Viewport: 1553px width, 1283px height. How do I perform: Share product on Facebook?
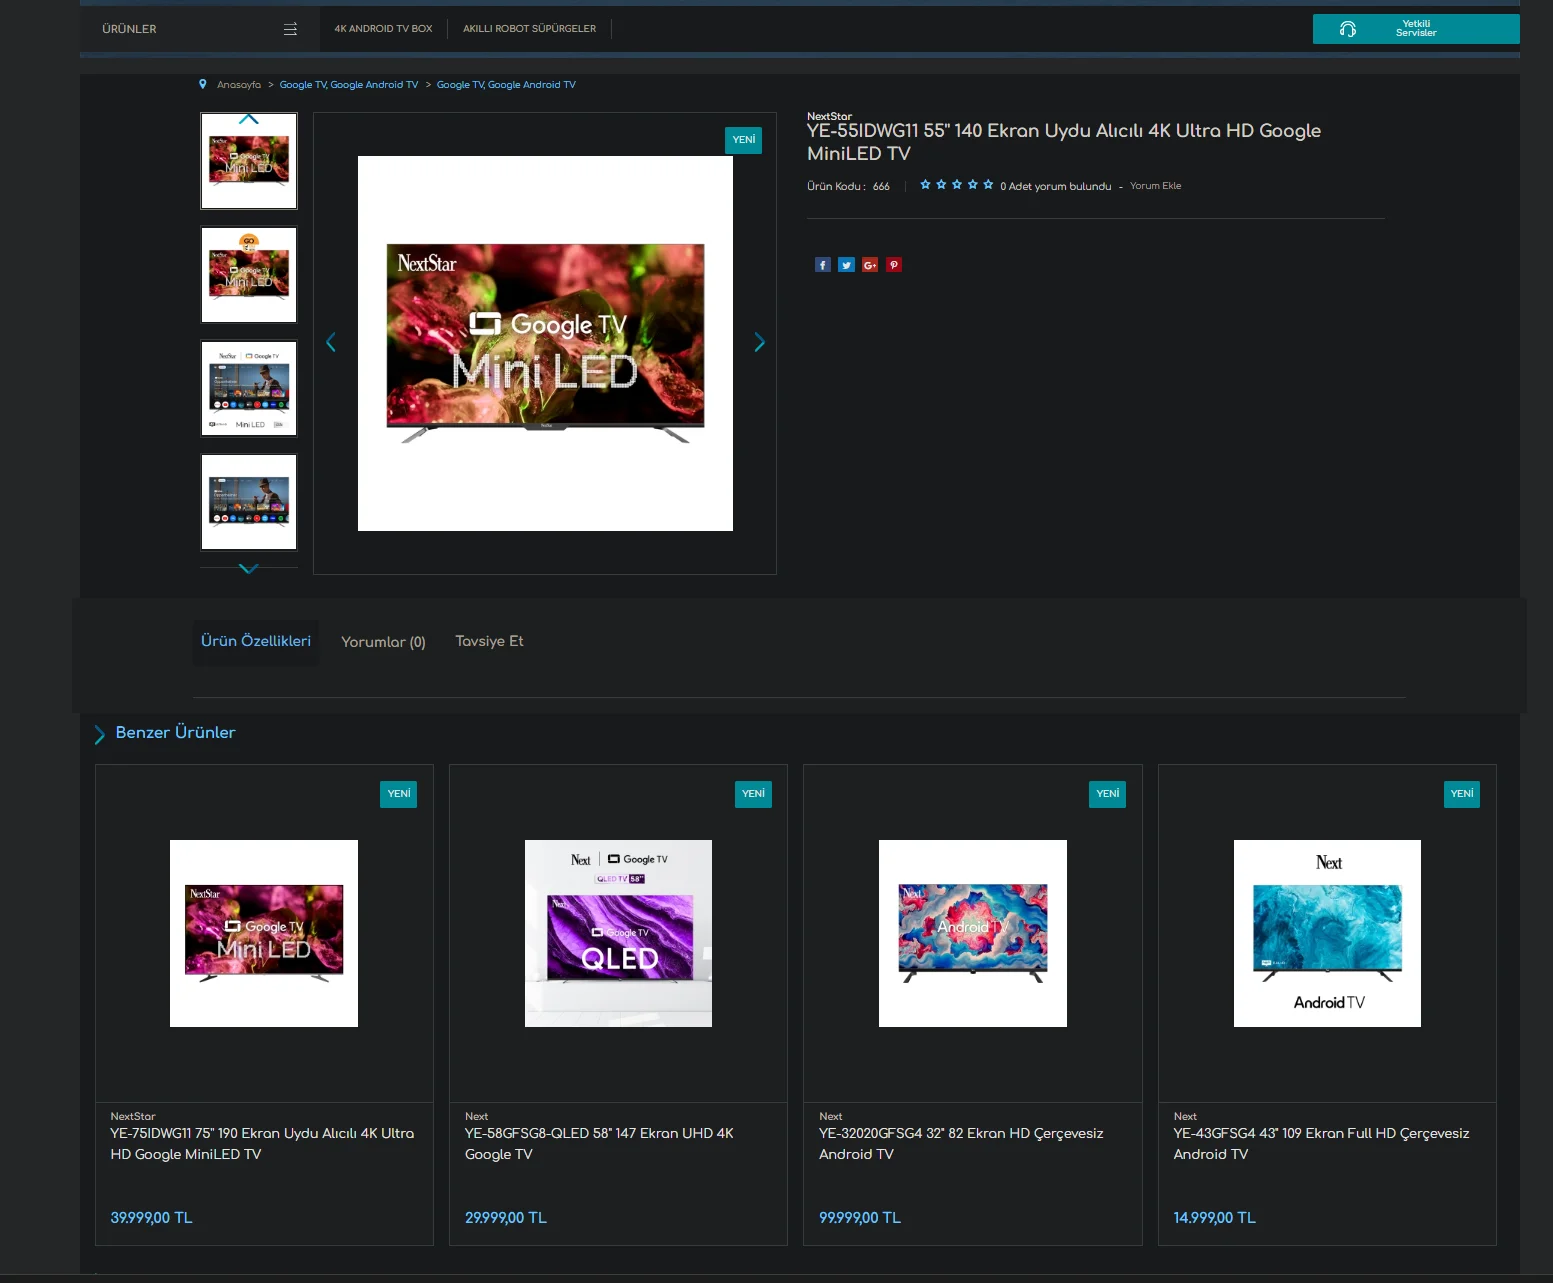pos(823,265)
